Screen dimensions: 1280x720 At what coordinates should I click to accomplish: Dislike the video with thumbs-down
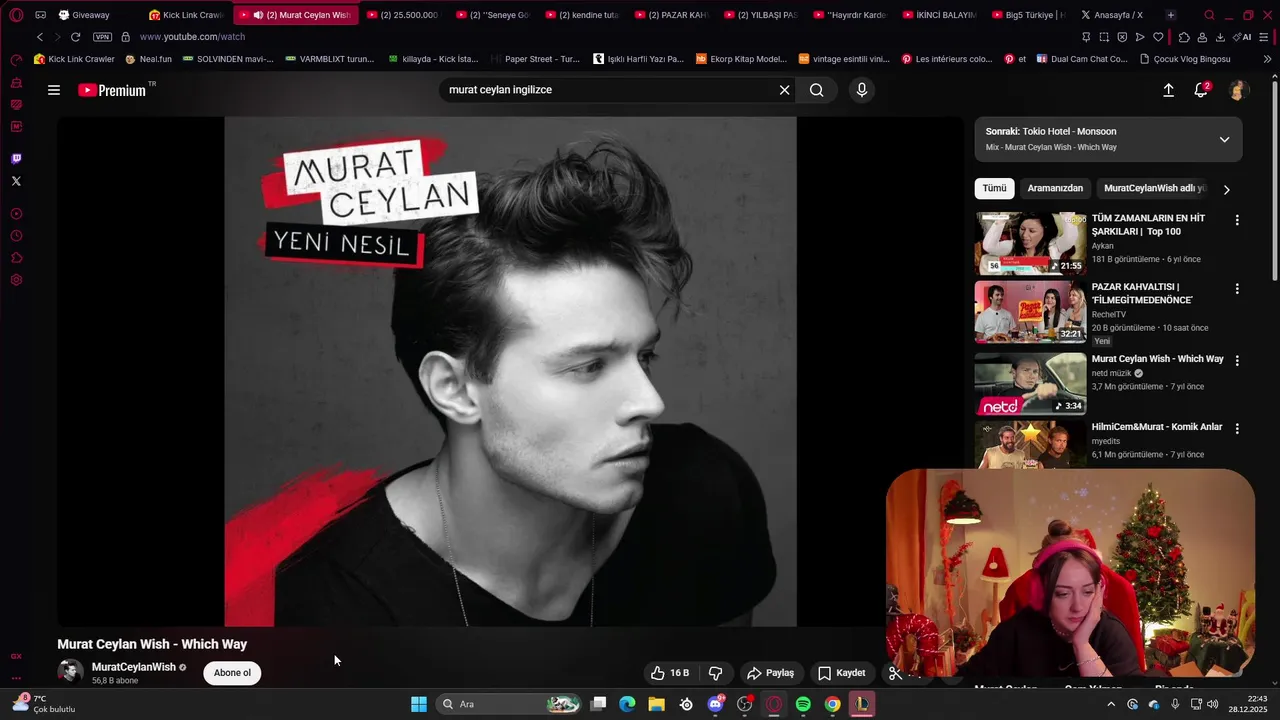716,673
